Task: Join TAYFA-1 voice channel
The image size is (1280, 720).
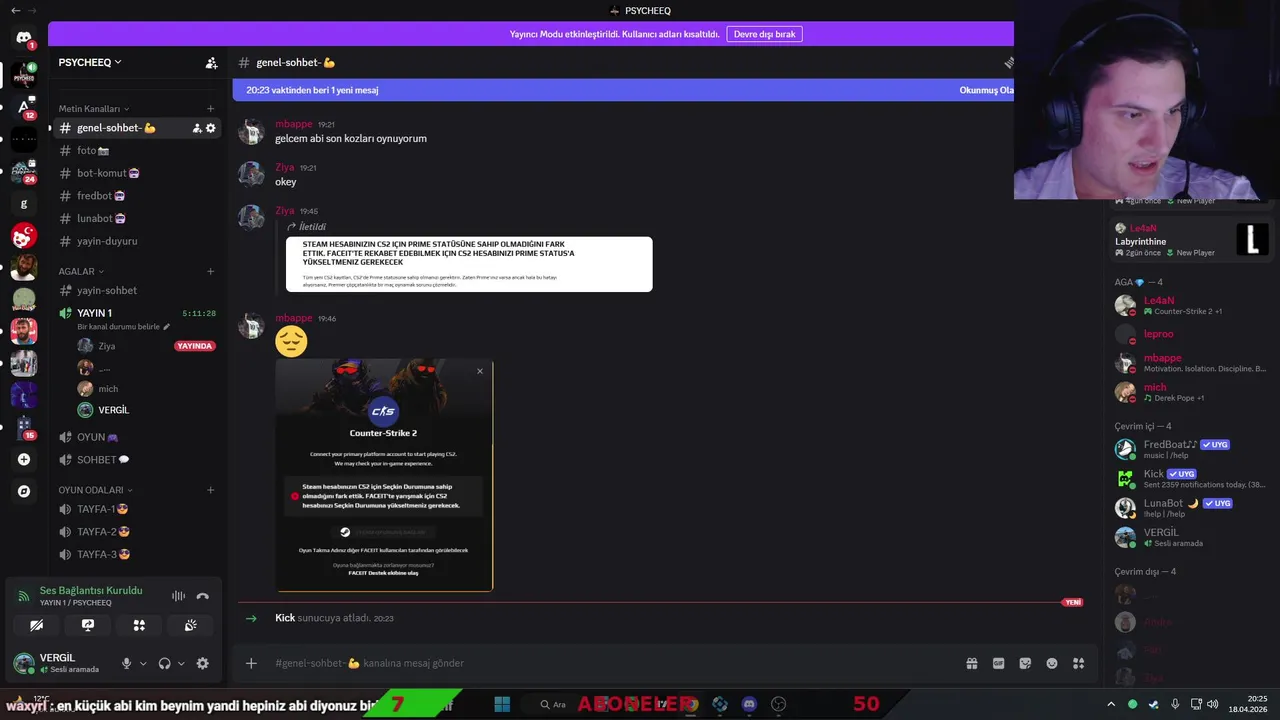Action: pos(137,509)
